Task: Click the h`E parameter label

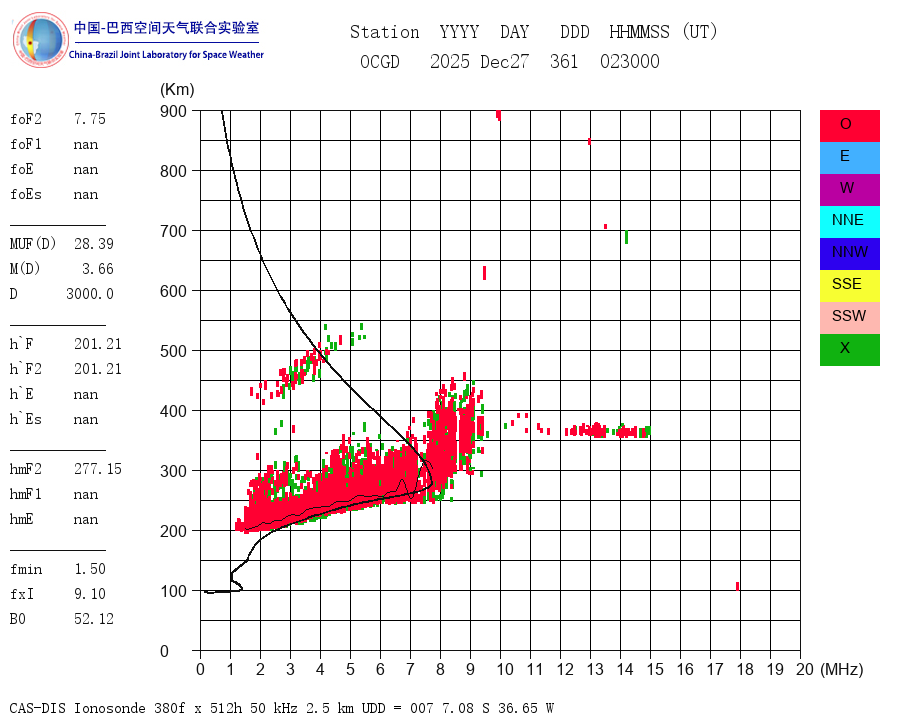Action: [22, 394]
